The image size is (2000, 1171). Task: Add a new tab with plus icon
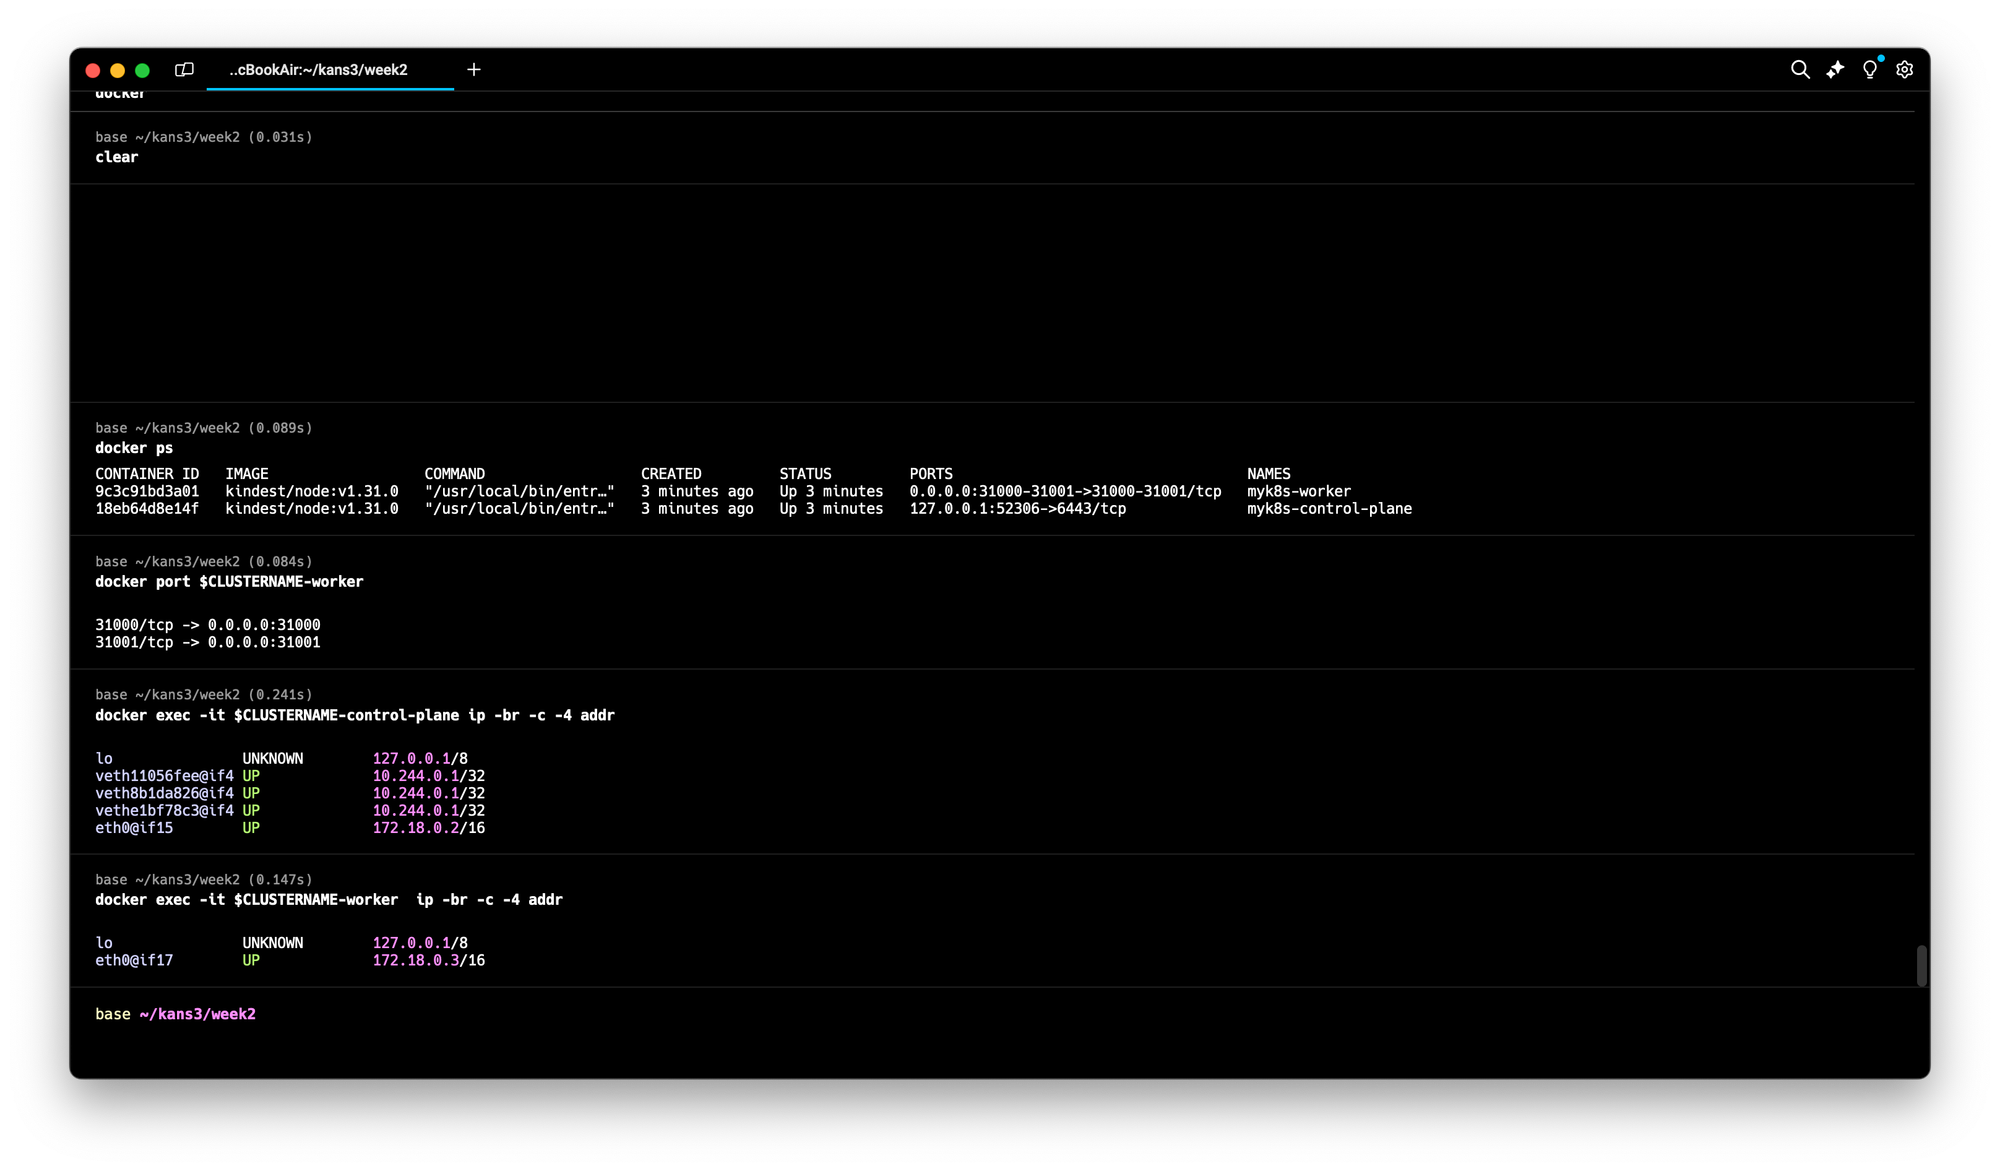point(474,70)
